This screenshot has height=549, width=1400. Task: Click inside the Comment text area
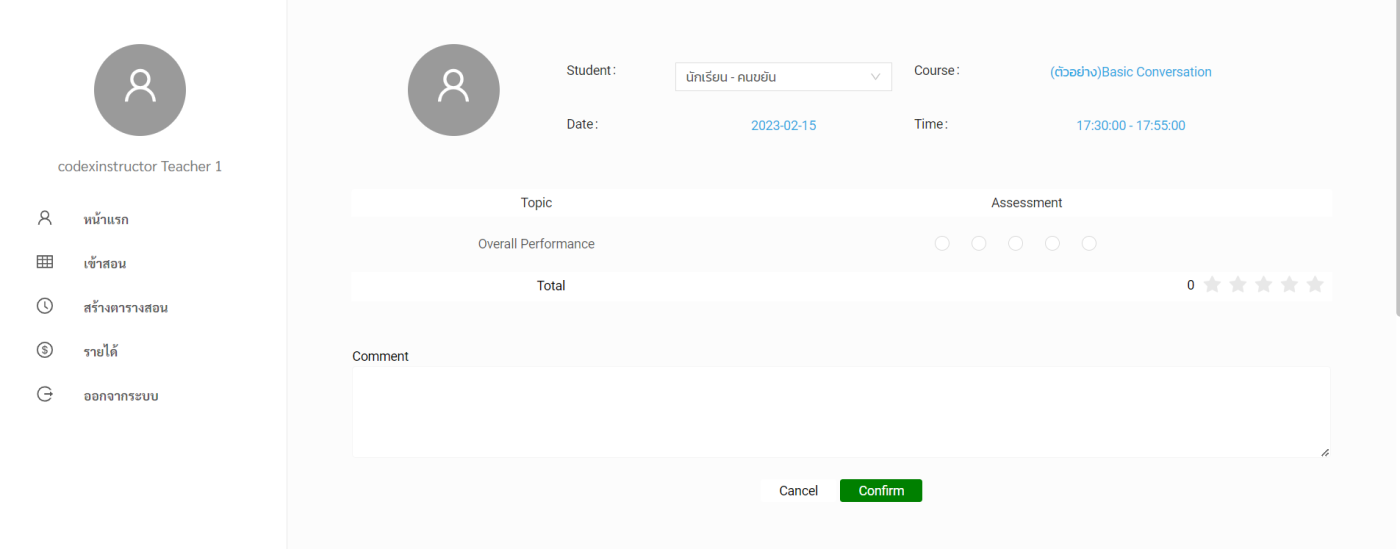pyautogui.click(x=840, y=412)
